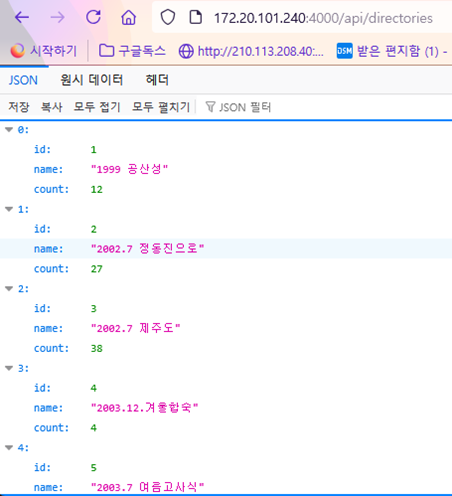
Task: Click the count value 12
Action: click(97, 189)
